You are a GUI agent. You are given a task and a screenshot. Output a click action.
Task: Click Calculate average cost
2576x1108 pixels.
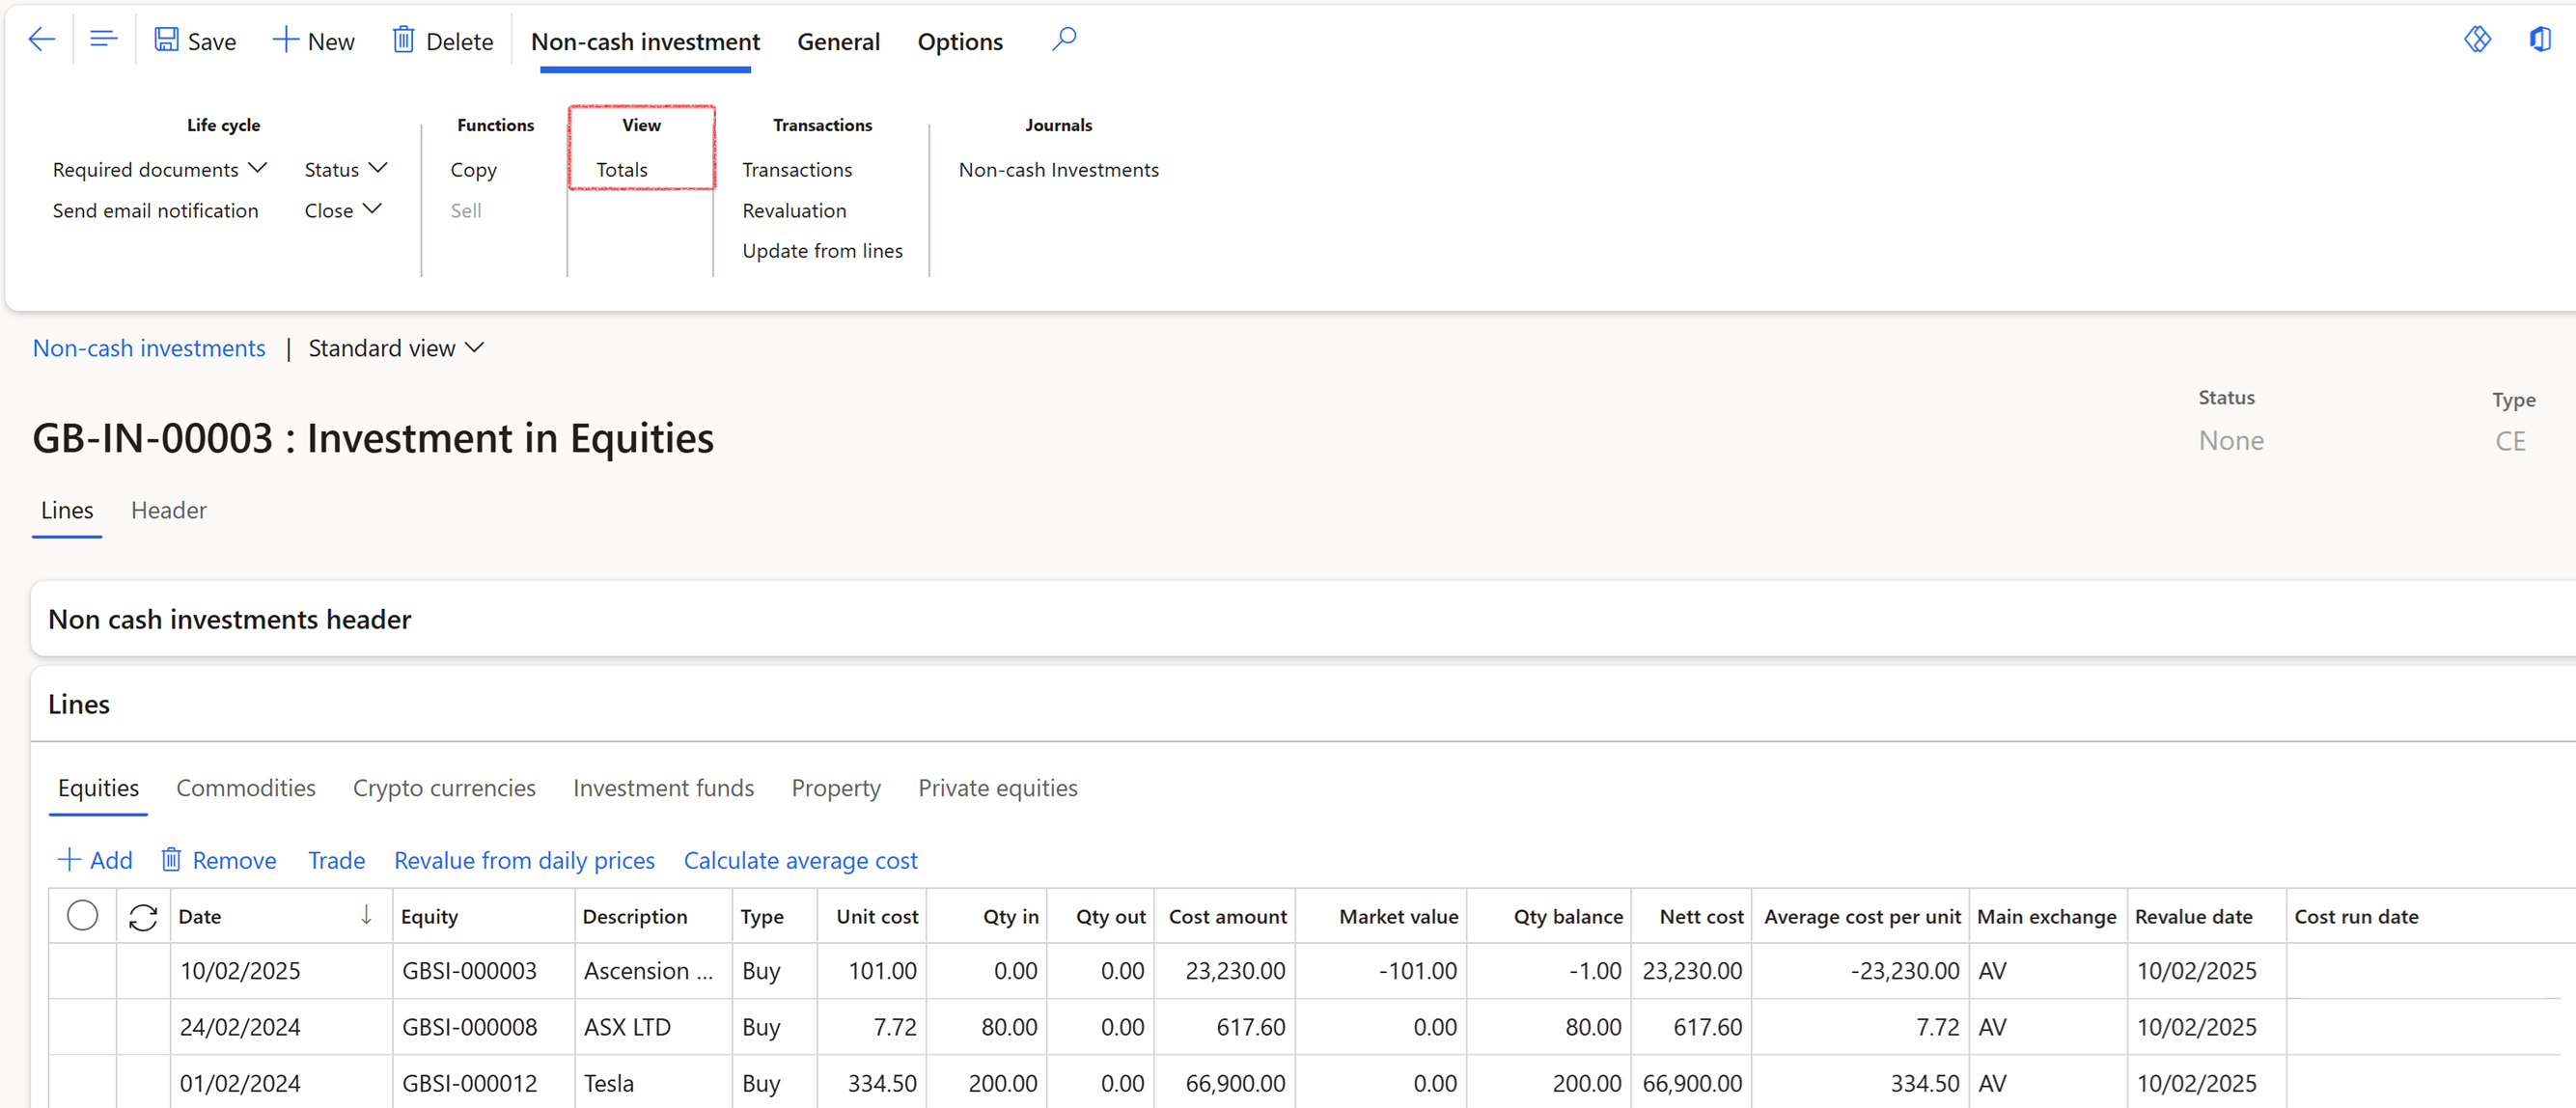(x=800, y=860)
